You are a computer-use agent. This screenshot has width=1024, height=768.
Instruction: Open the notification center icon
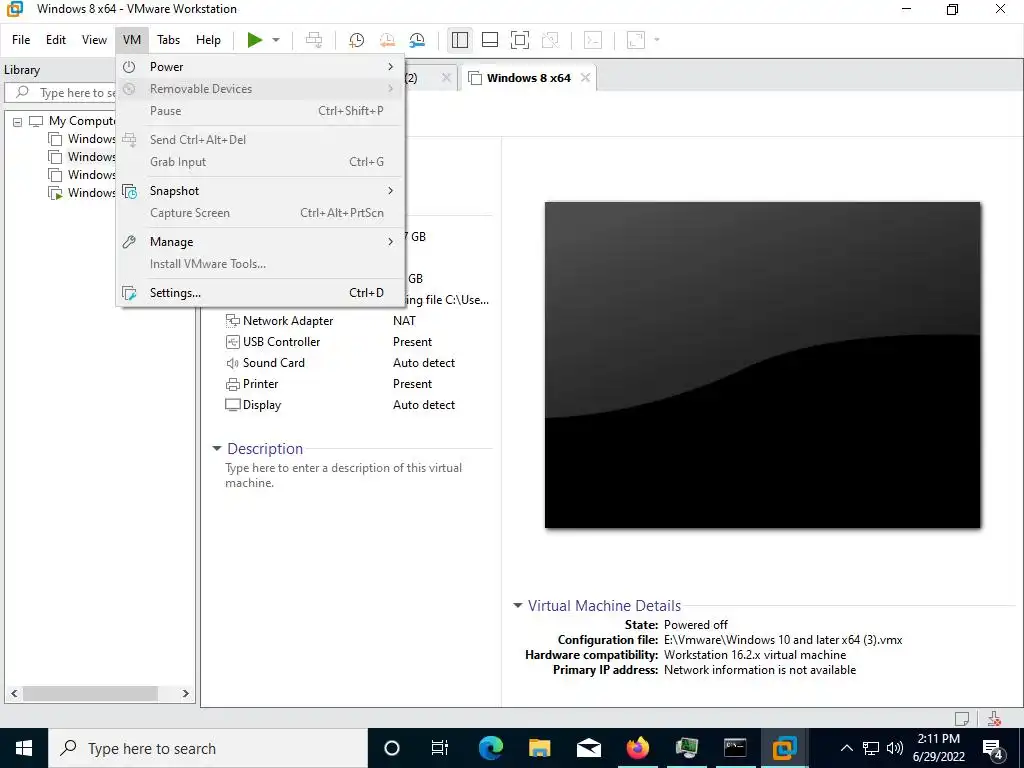point(993,748)
